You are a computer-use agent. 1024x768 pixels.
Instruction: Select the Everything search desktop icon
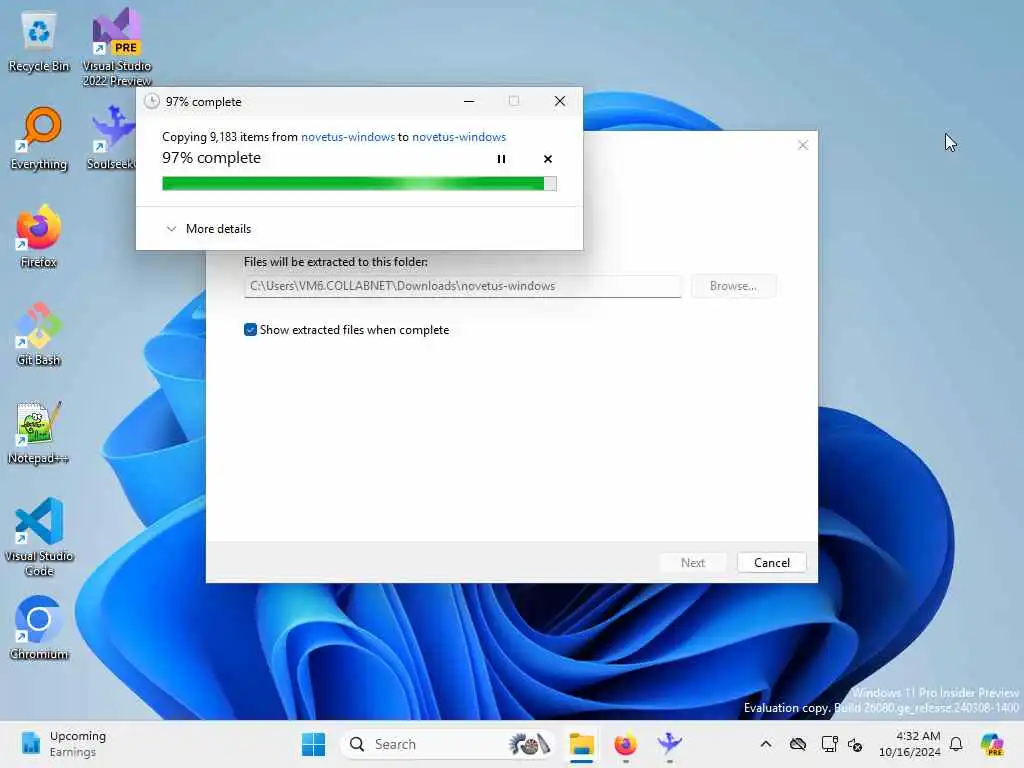(39, 140)
